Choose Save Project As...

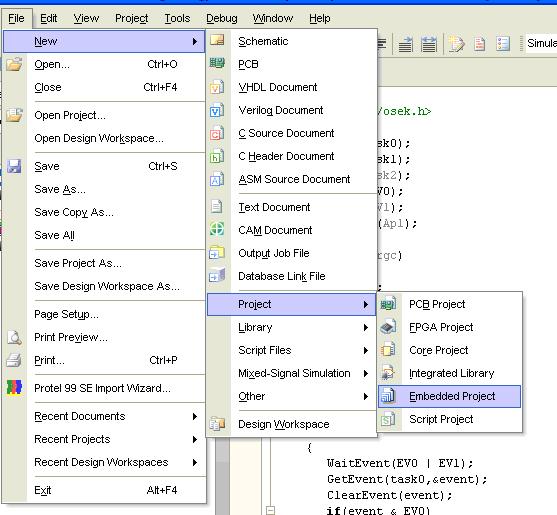78,263
